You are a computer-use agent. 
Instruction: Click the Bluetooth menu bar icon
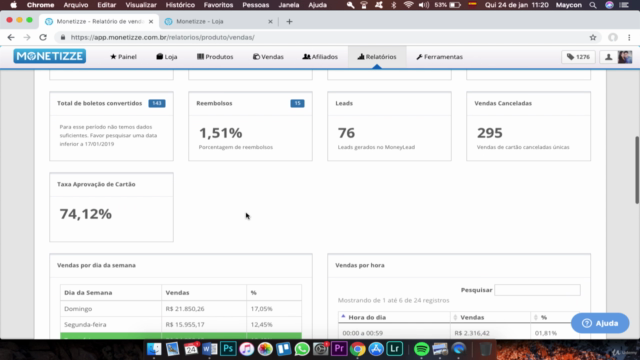click(394, 5)
